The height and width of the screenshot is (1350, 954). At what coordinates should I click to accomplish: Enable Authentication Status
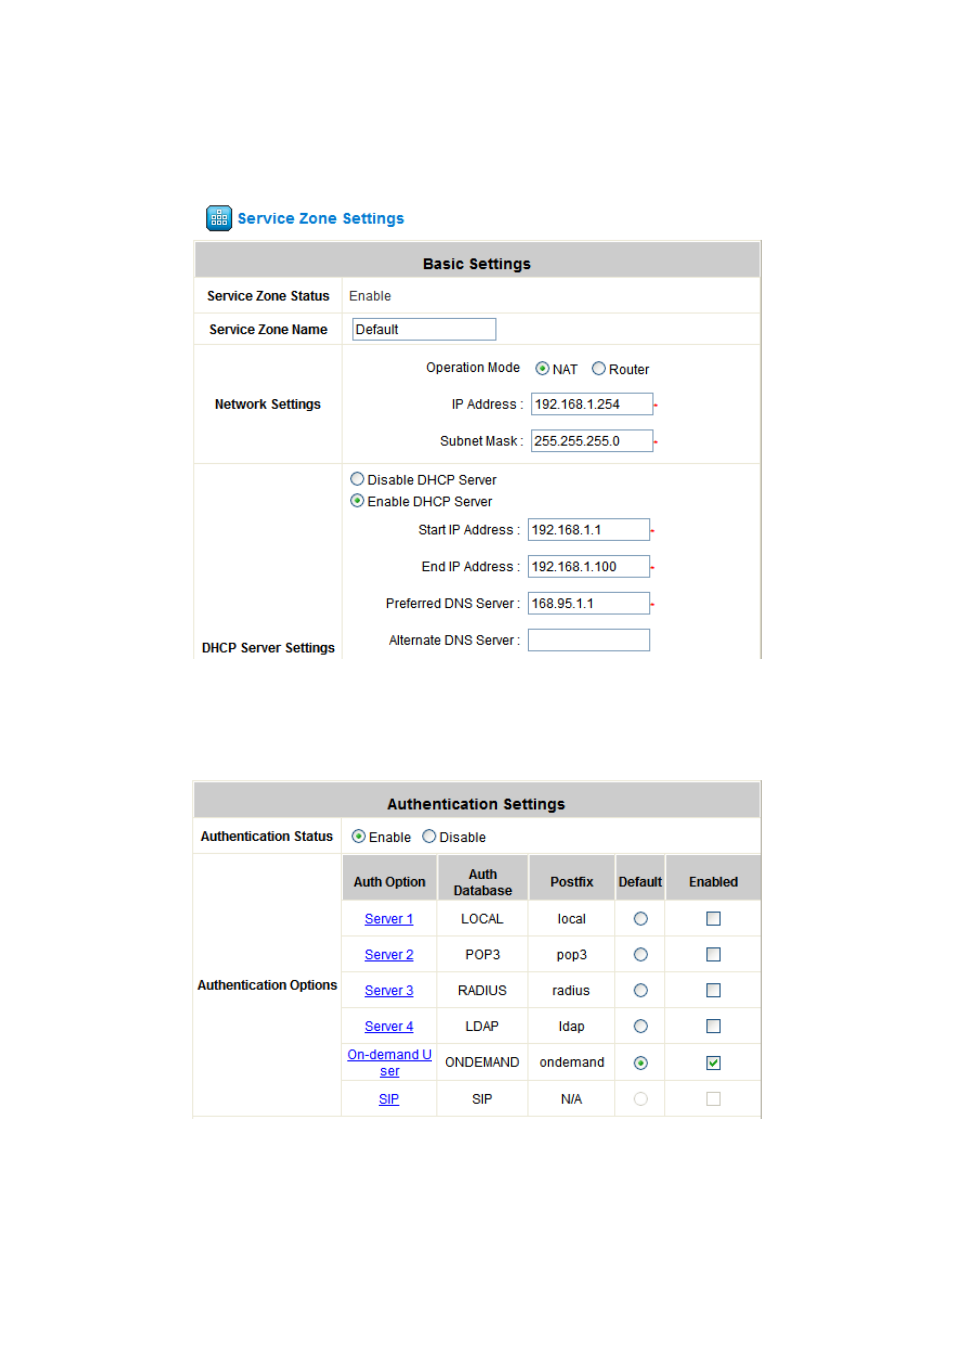point(358,836)
